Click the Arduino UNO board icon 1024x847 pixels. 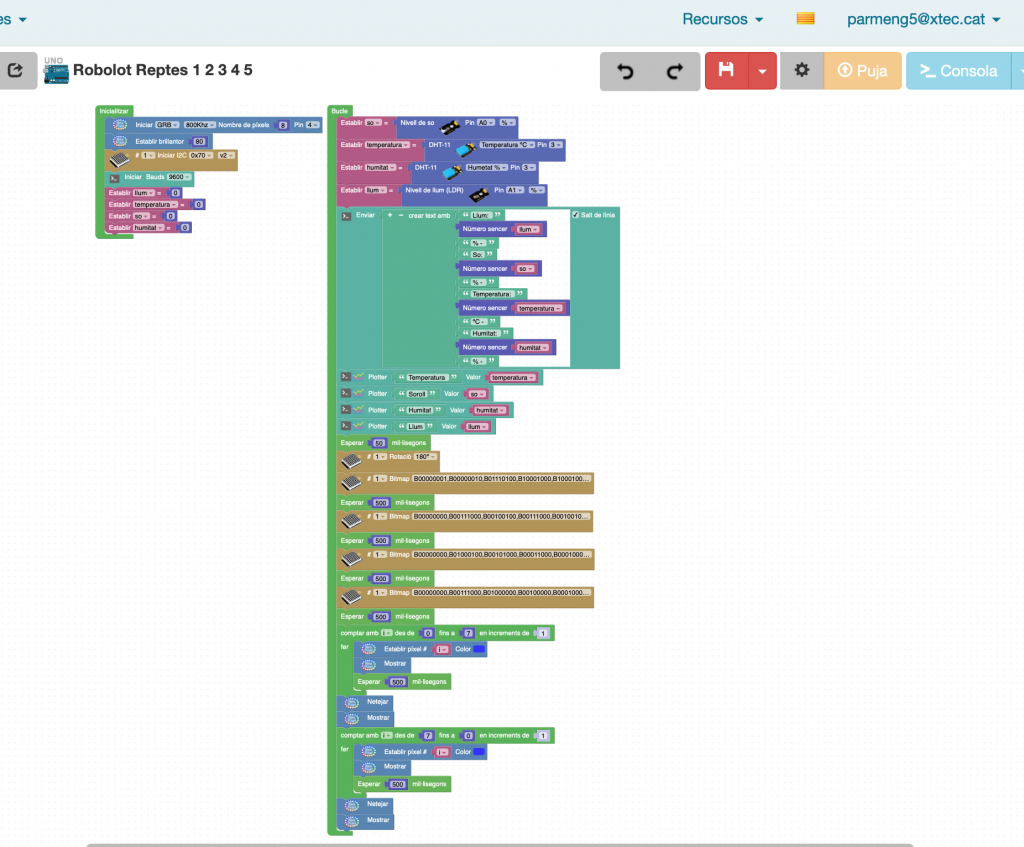coord(55,70)
